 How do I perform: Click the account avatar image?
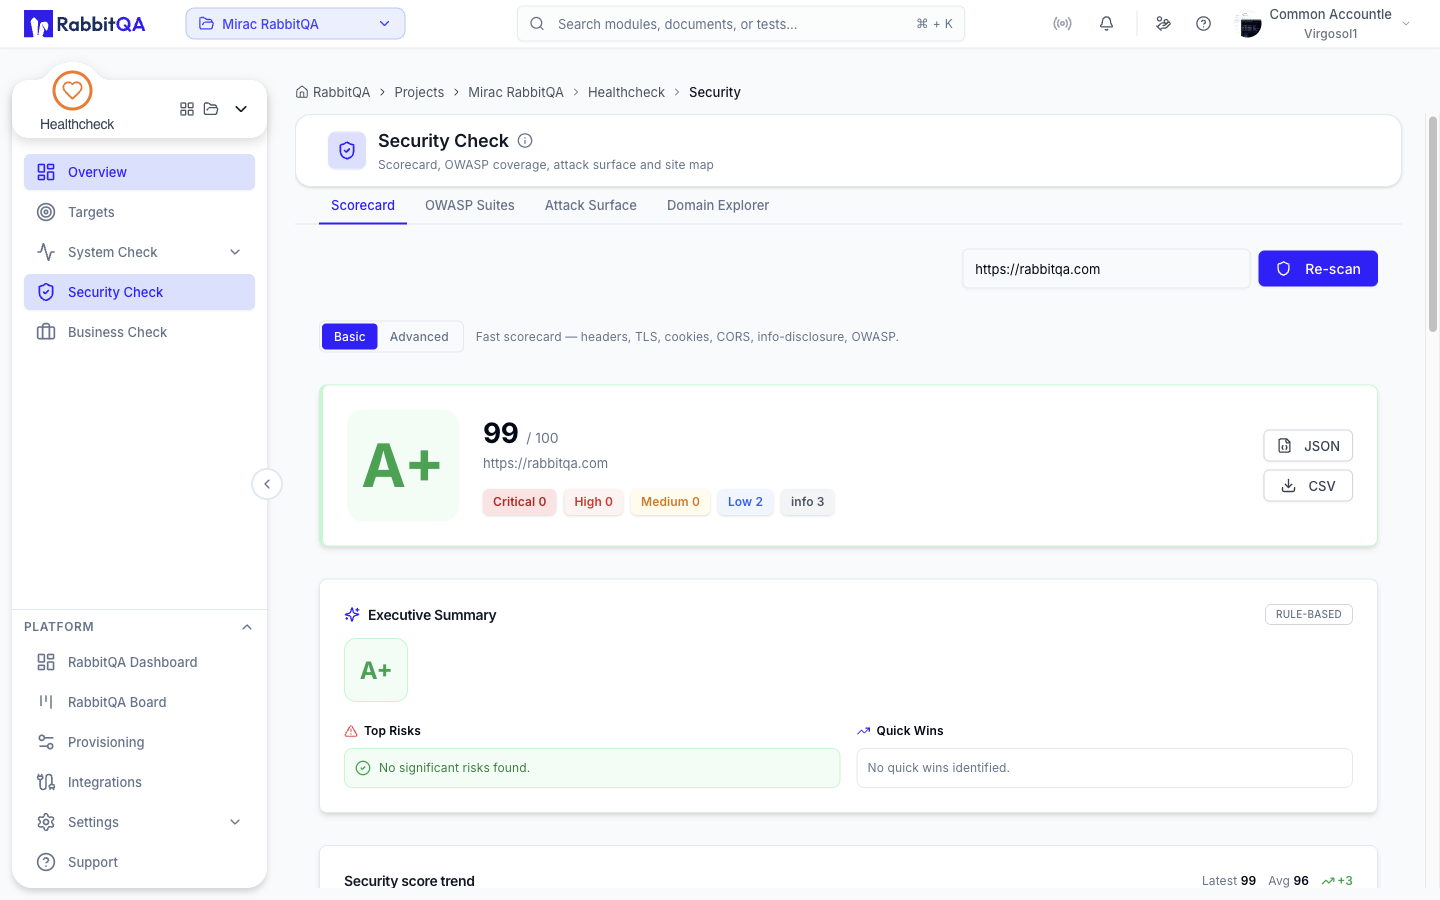(x=1249, y=25)
